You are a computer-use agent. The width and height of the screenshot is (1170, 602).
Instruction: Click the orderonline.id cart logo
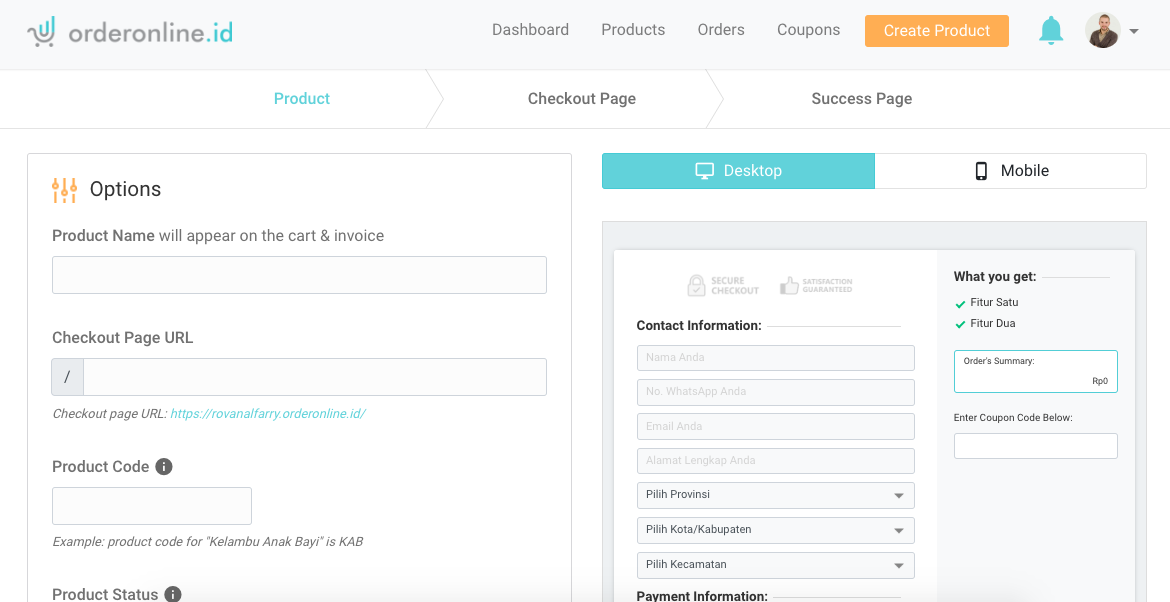42,32
